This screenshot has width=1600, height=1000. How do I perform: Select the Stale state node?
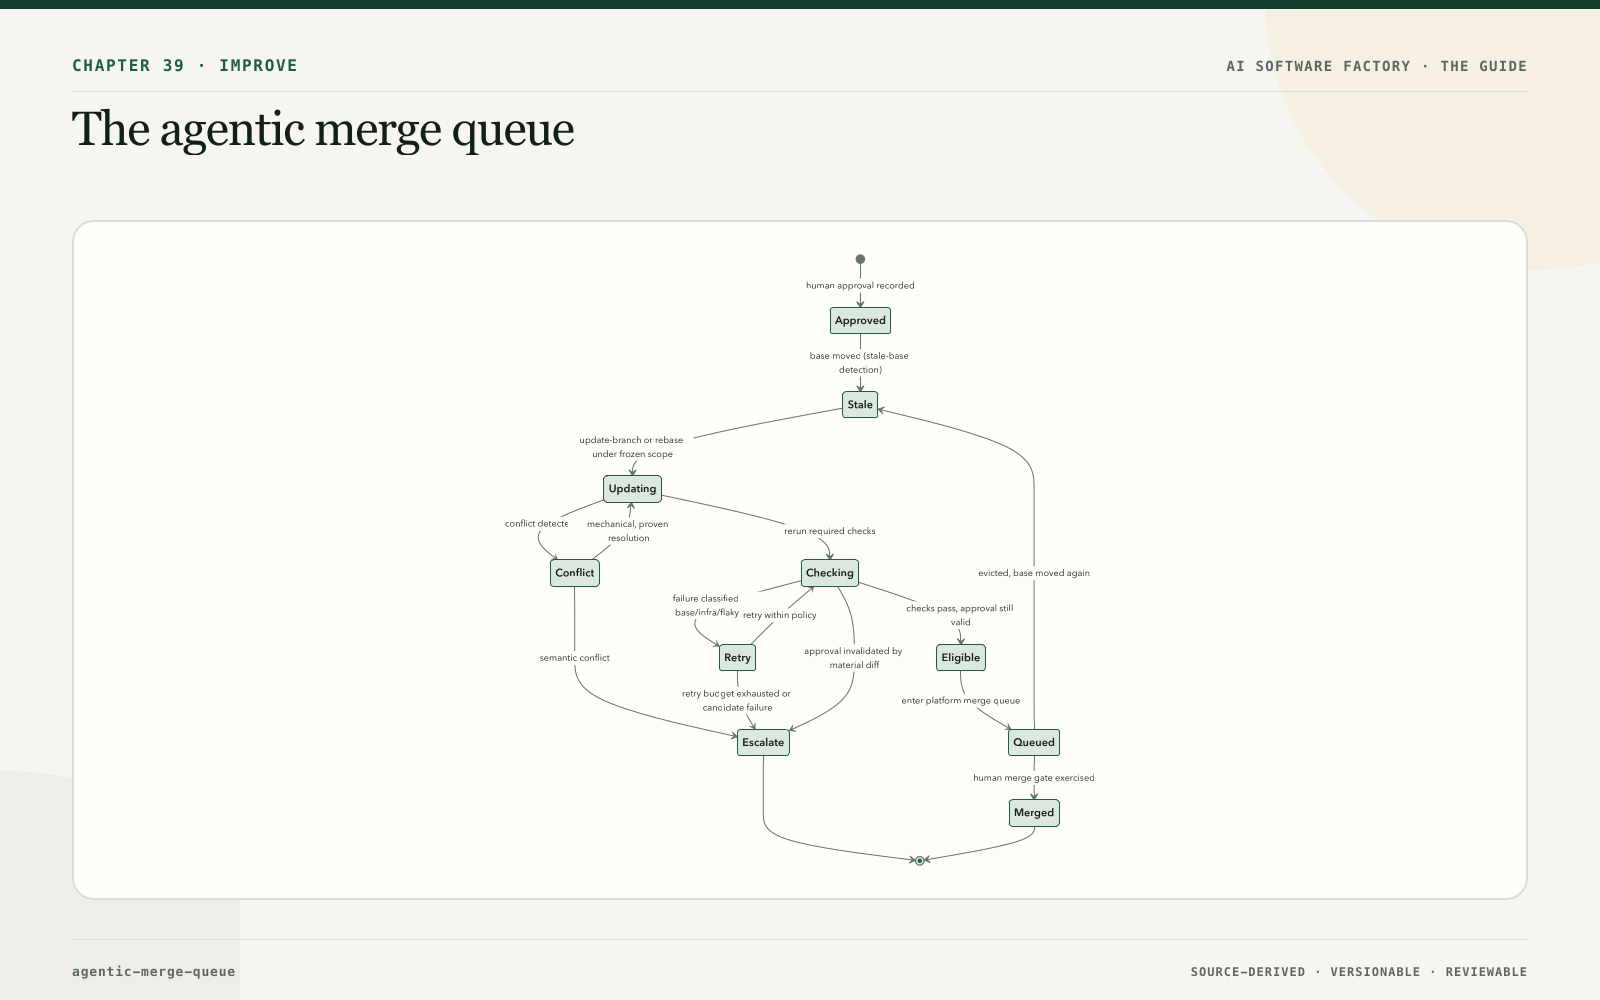pos(860,405)
